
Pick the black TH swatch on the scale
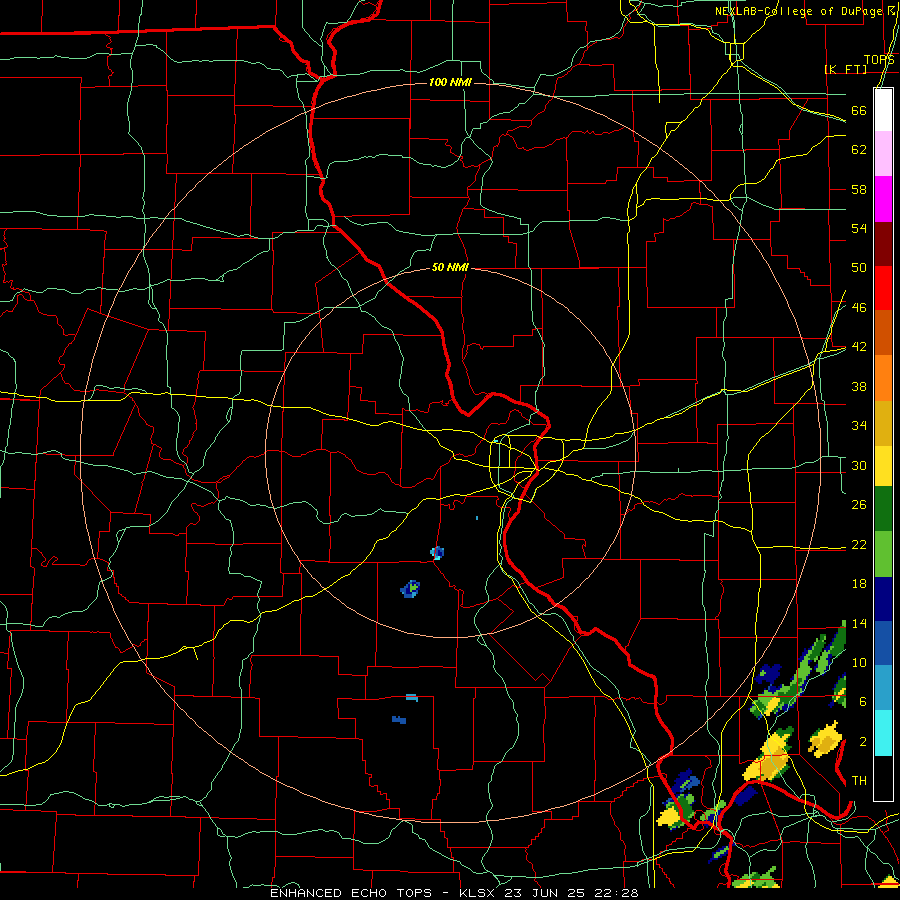[883, 778]
